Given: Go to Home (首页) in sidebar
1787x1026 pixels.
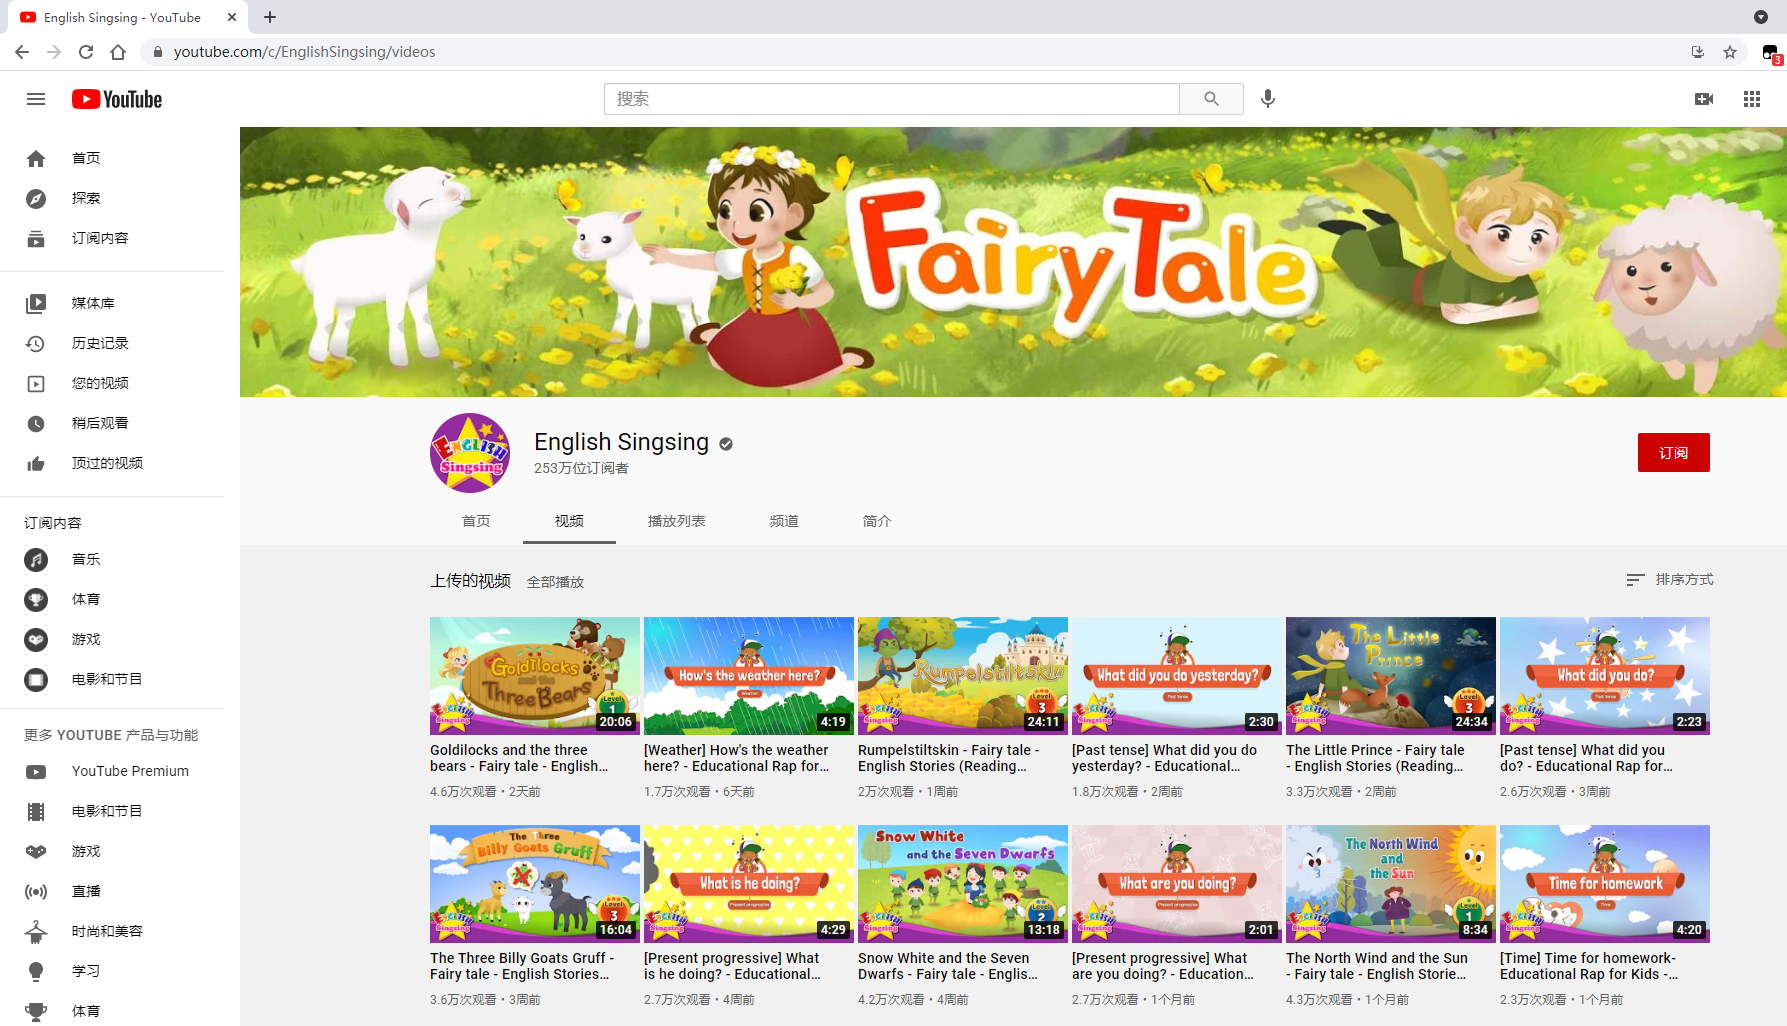Looking at the screenshot, I should click(x=36, y=158).
